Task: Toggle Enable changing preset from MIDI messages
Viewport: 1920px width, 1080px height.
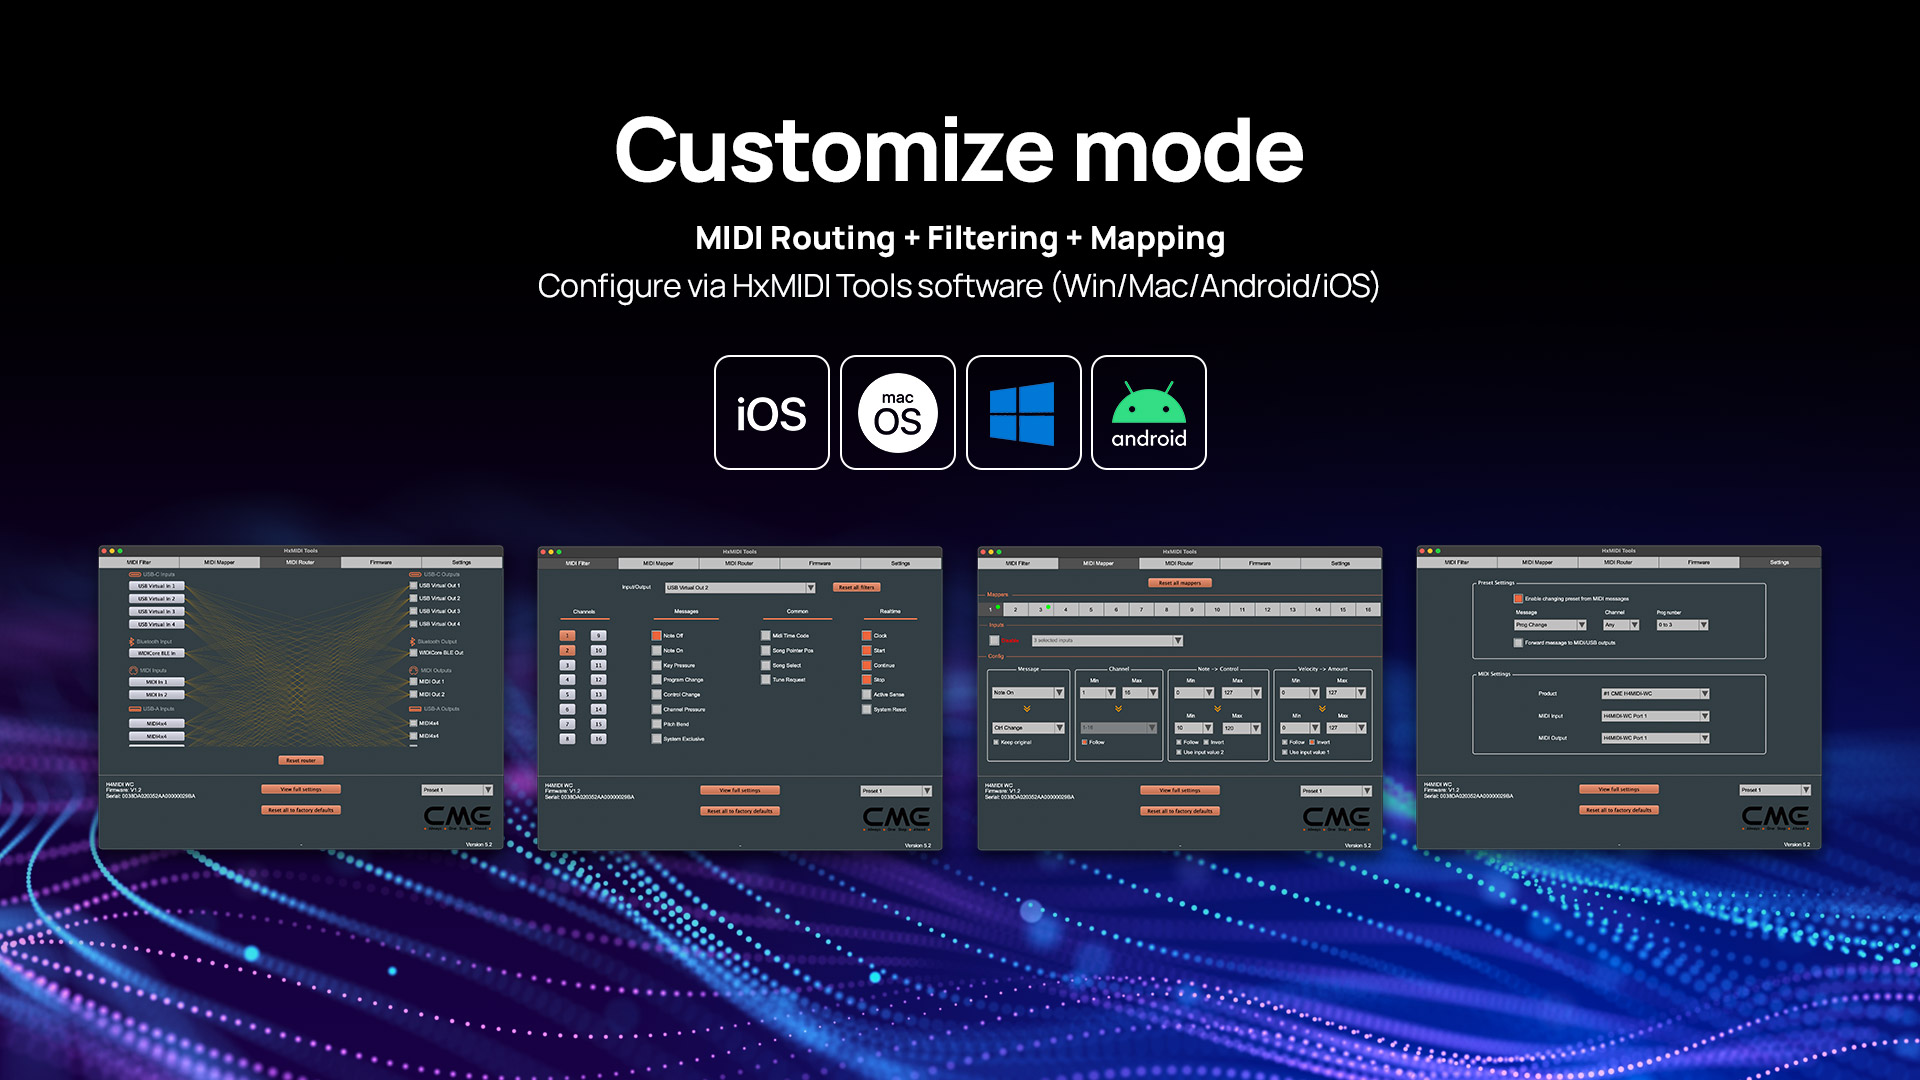Action: coord(1518,598)
